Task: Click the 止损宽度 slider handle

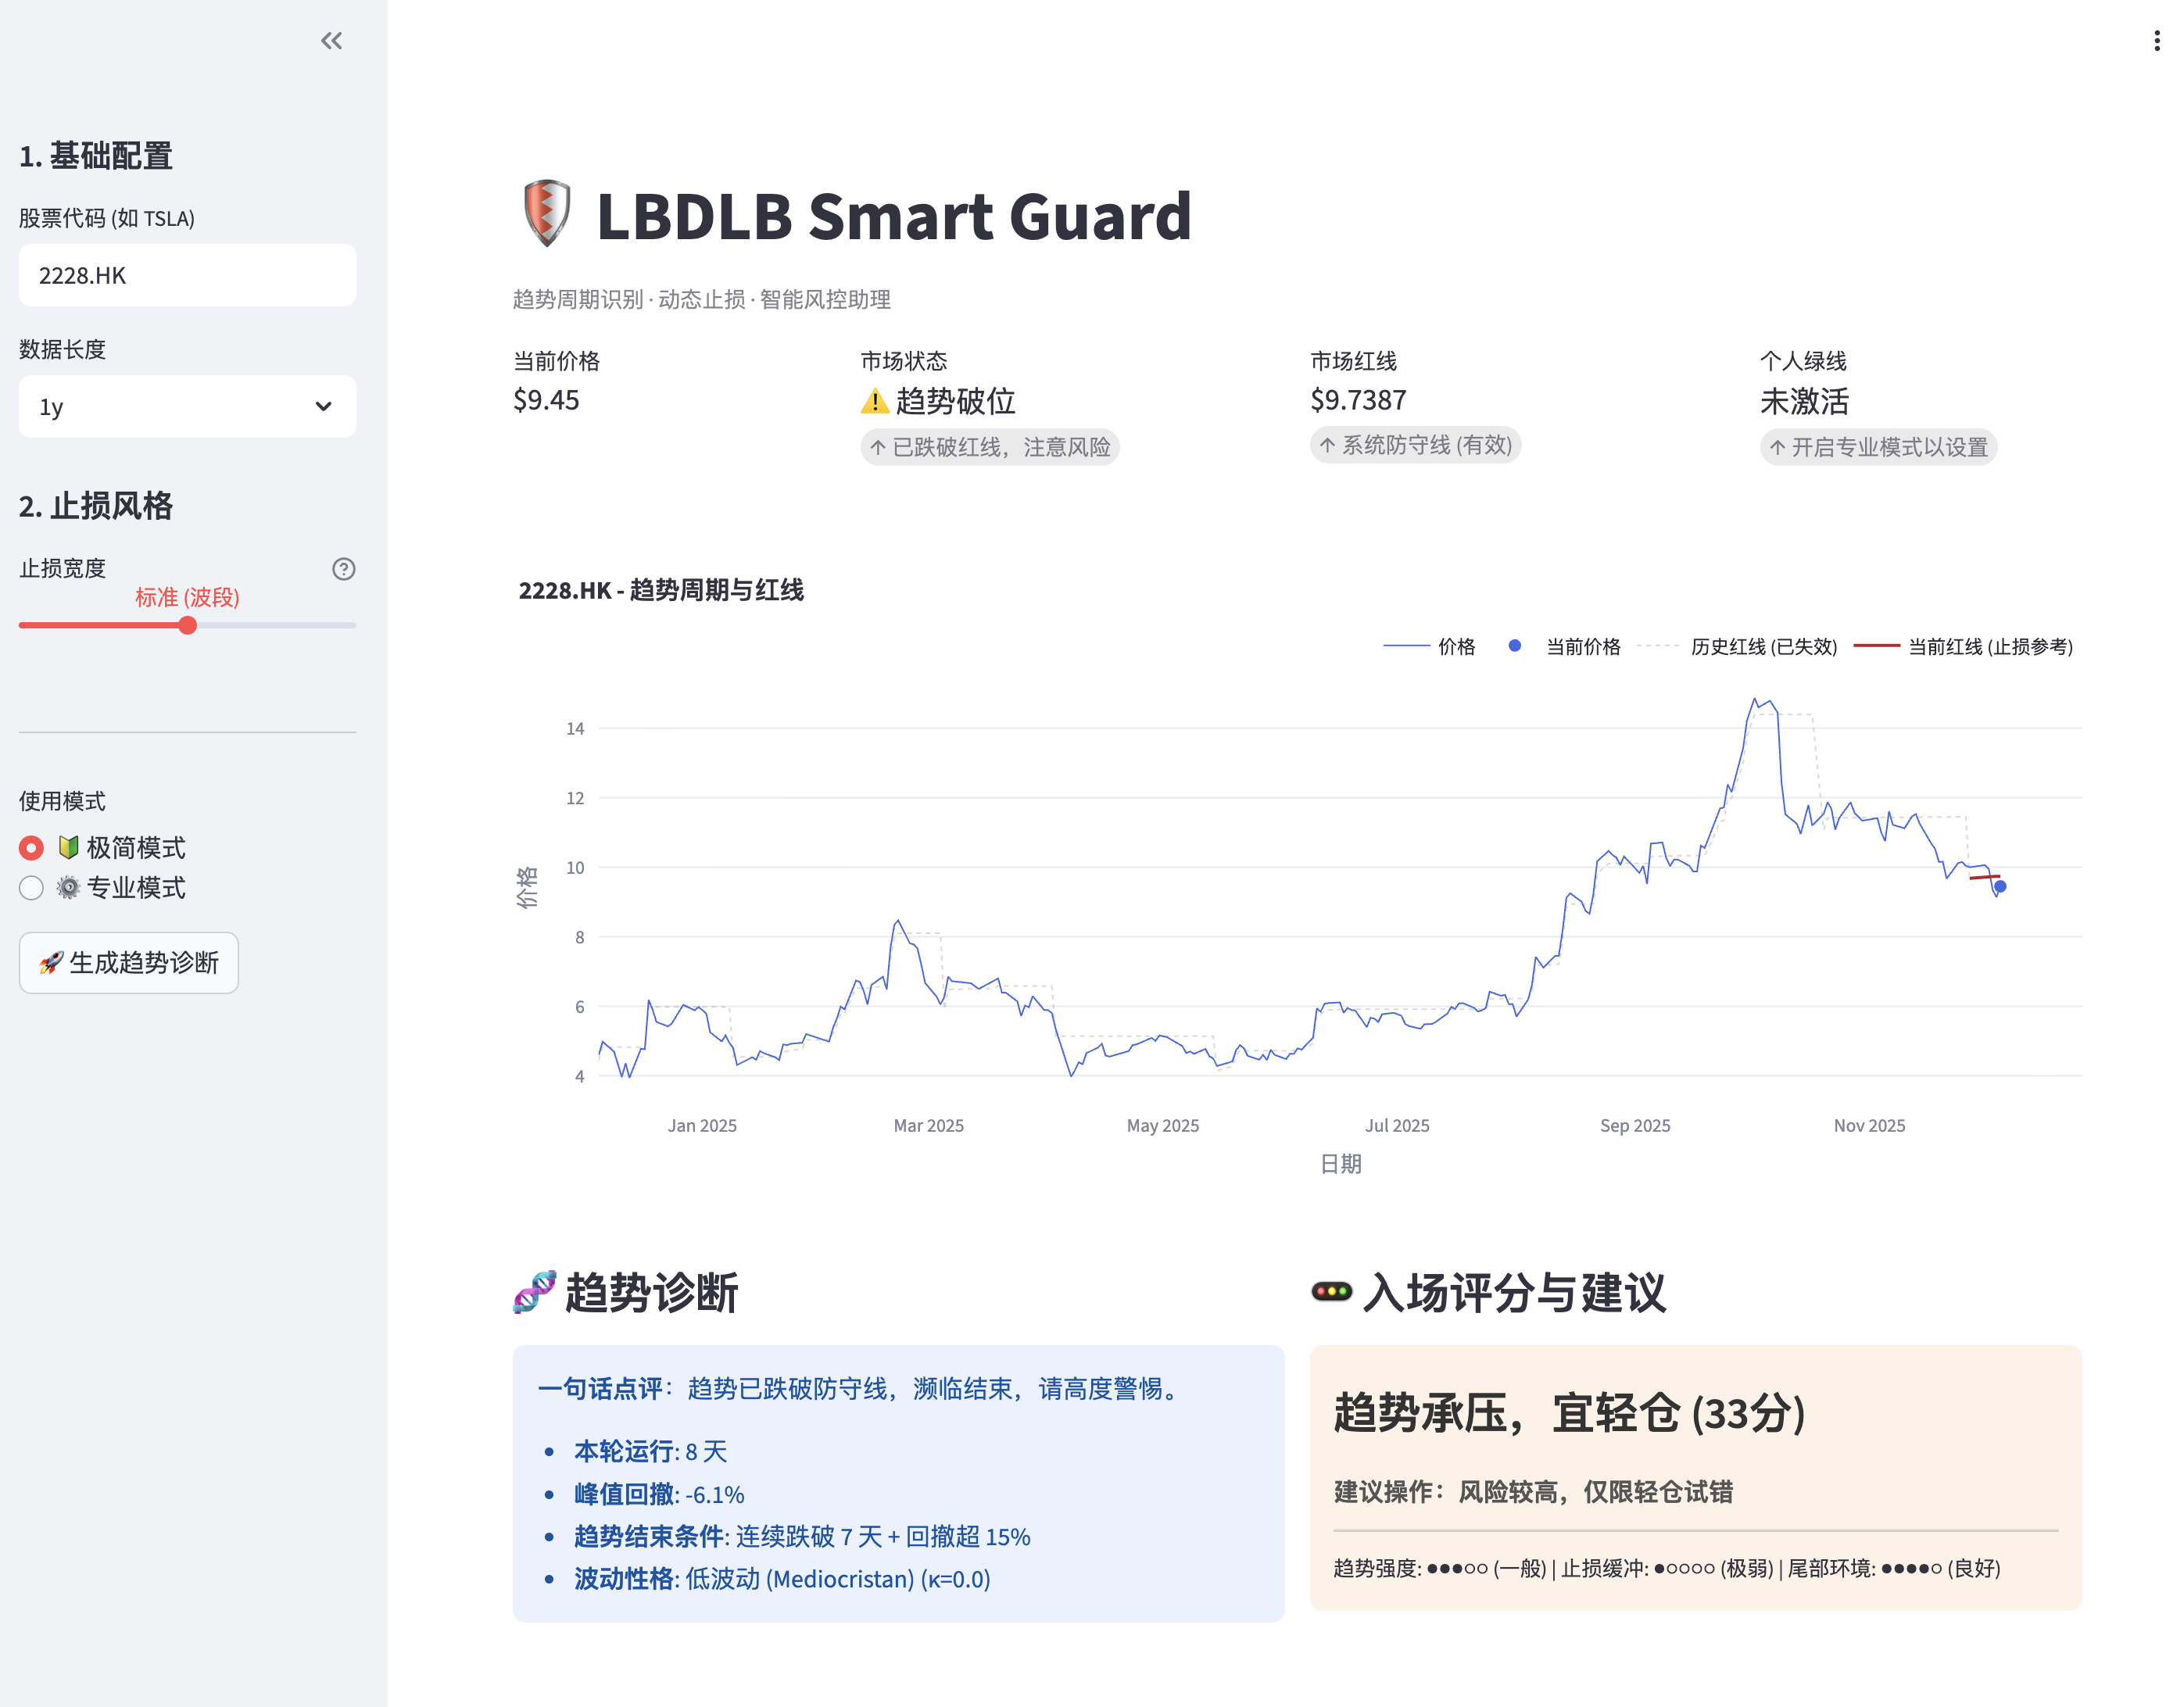Action: click(188, 626)
